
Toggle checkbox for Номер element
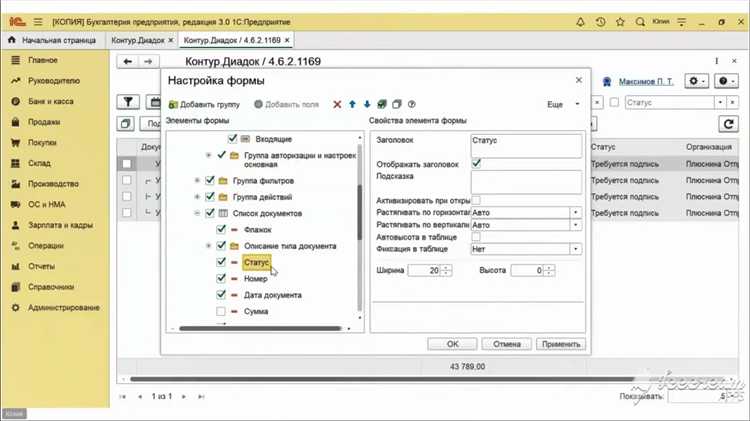tap(221, 278)
